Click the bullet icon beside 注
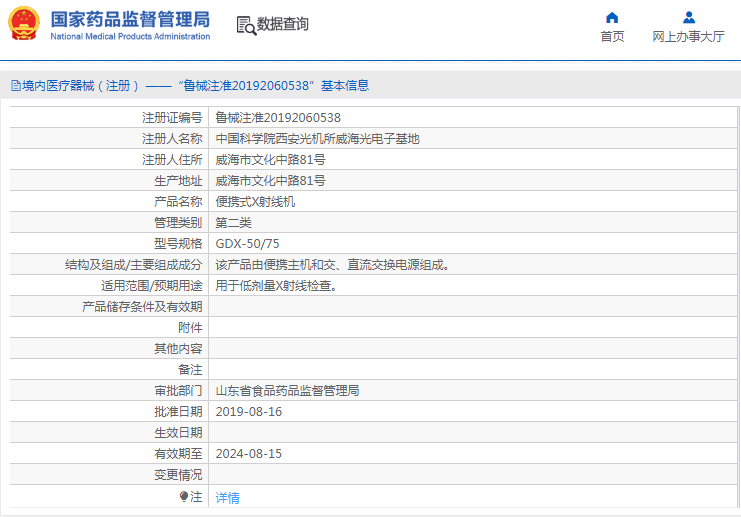 coord(184,496)
